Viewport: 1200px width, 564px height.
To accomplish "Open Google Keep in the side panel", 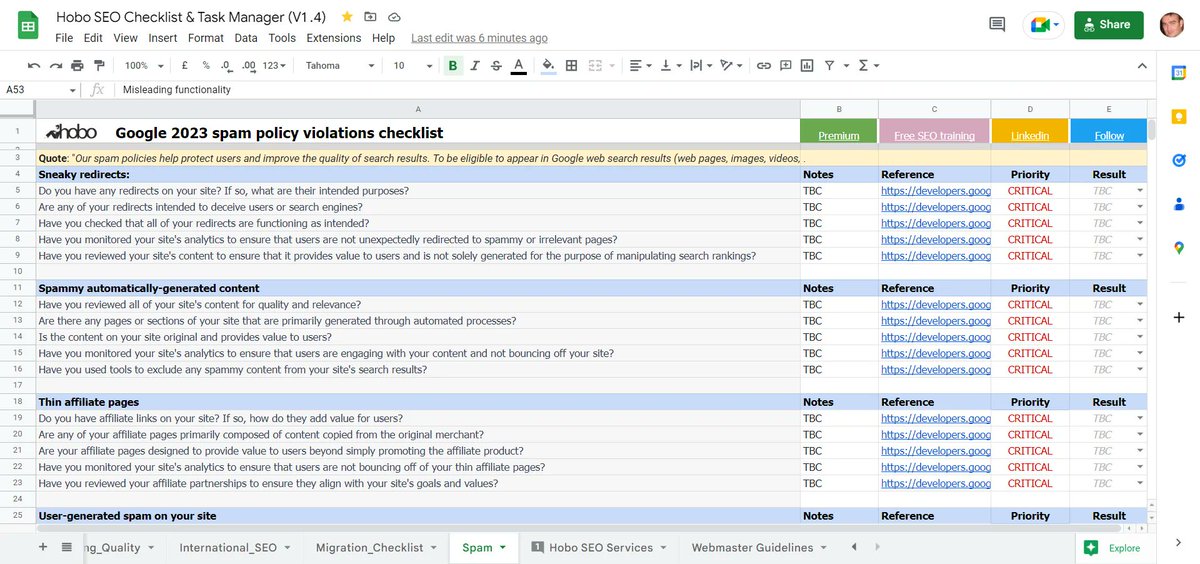I will coord(1179,116).
